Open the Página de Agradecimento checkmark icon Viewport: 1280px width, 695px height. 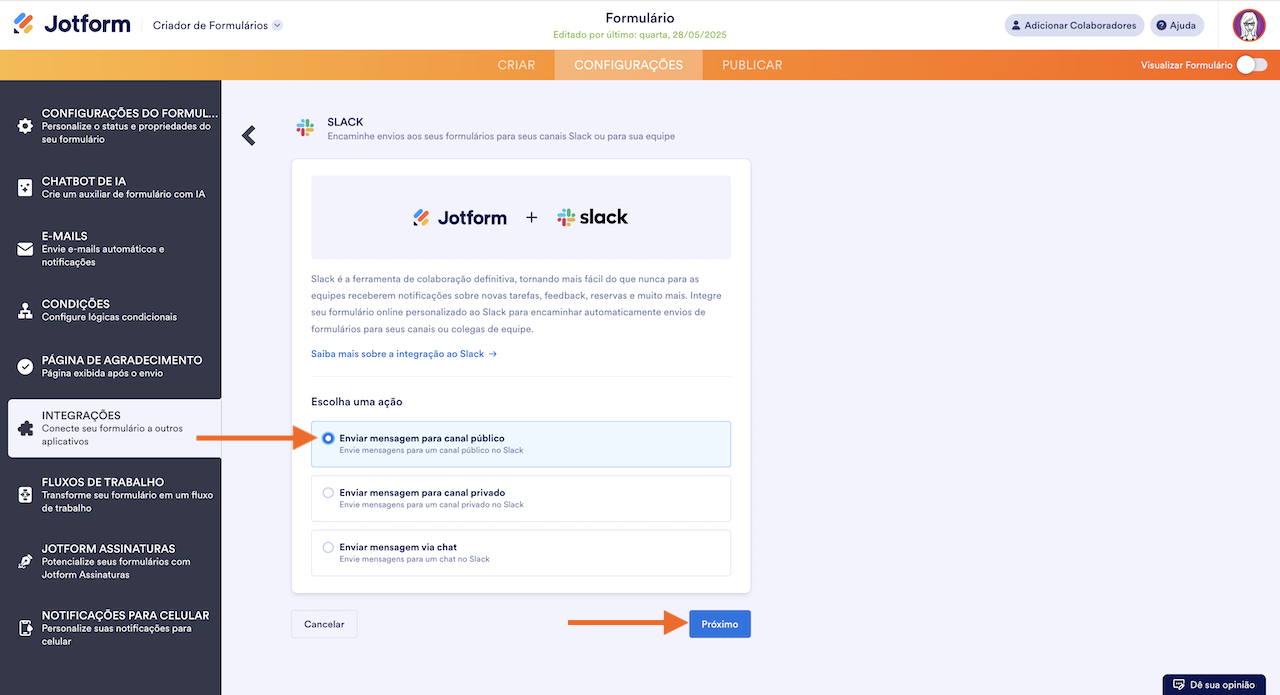(x=25, y=366)
